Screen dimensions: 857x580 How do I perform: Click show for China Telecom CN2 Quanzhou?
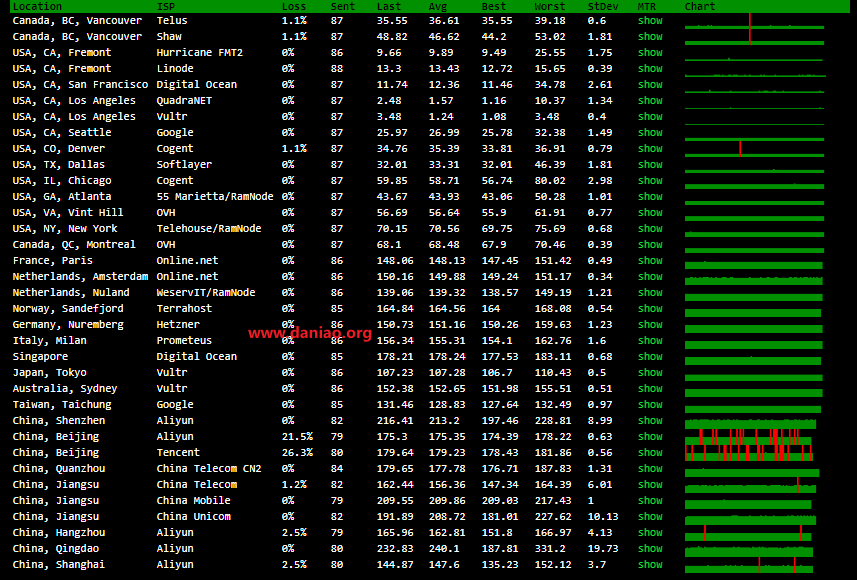(650, 468)
